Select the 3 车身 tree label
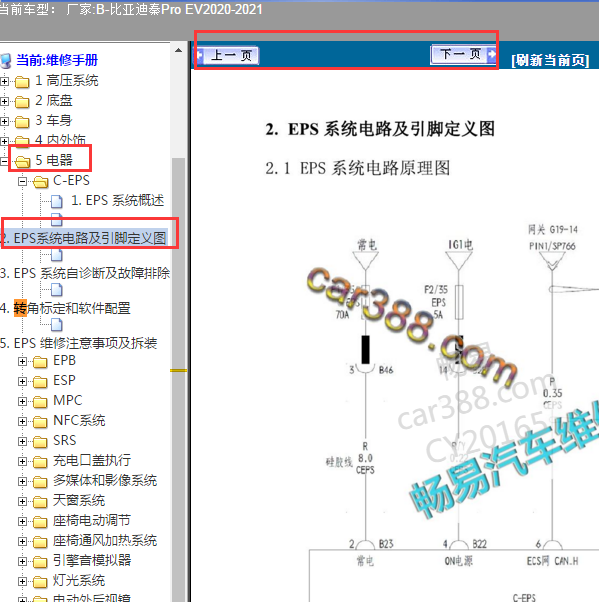 point(54,121)
